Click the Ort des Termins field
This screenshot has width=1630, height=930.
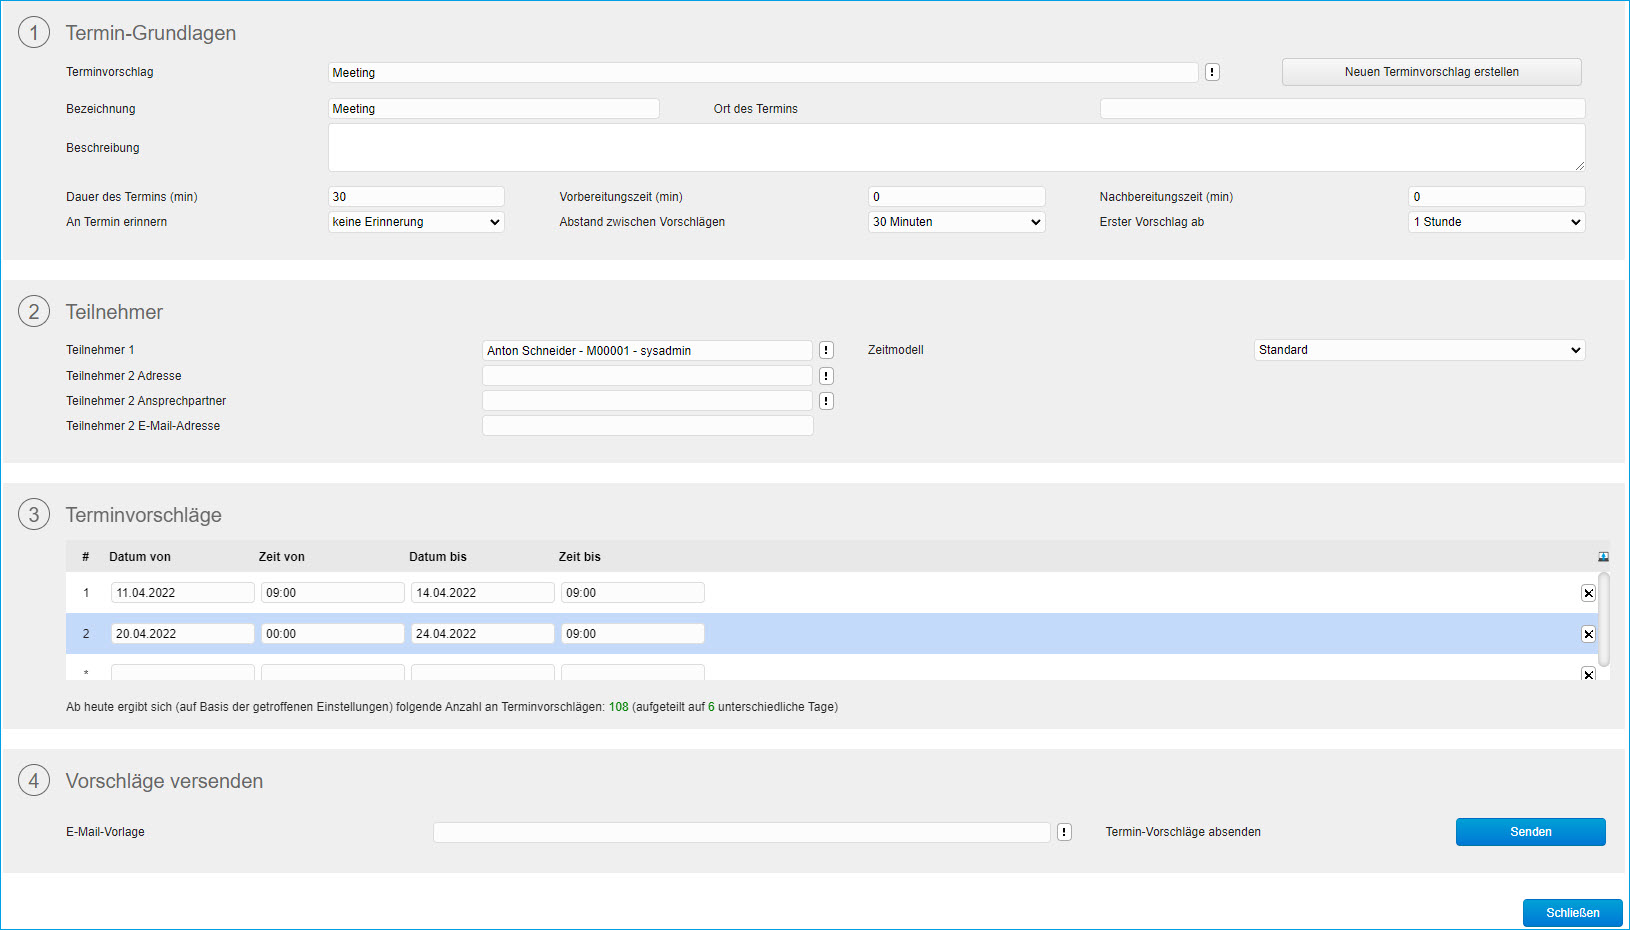click(1343, 109)
